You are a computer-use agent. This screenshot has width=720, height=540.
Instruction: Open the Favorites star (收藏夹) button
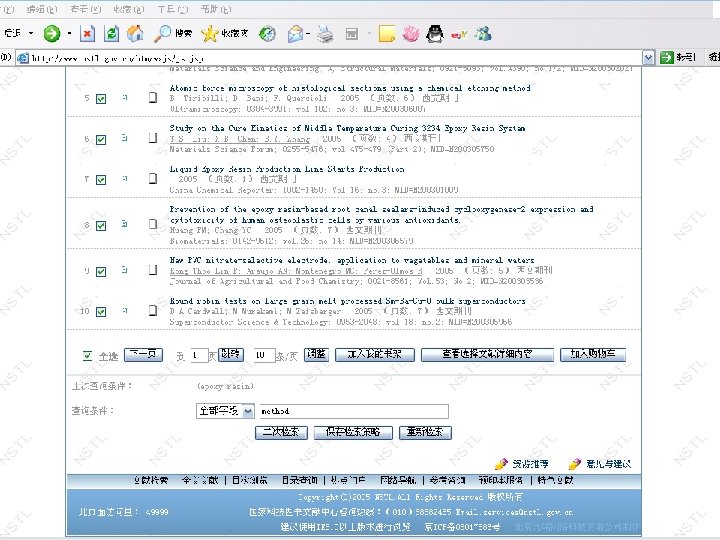(x=225, y=34)
